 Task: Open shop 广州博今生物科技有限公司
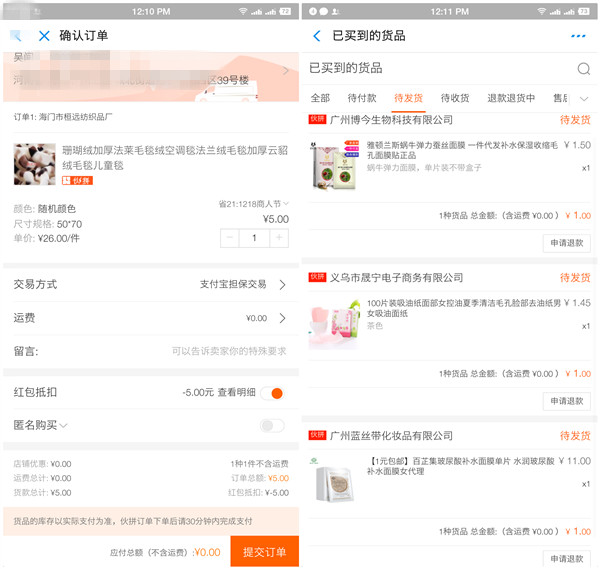coord(391,120)
